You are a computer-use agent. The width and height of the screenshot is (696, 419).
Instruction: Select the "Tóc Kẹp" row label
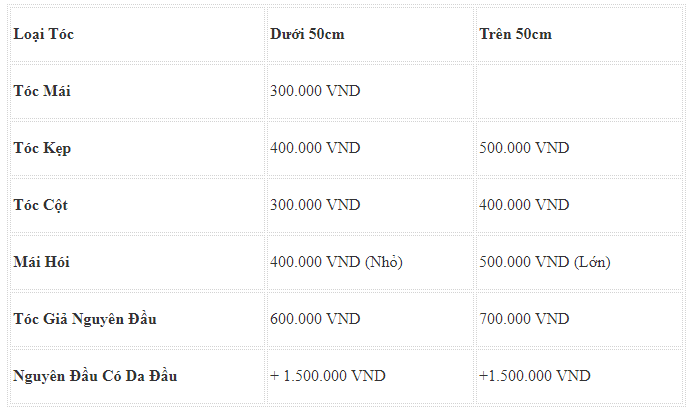point(42,148)
